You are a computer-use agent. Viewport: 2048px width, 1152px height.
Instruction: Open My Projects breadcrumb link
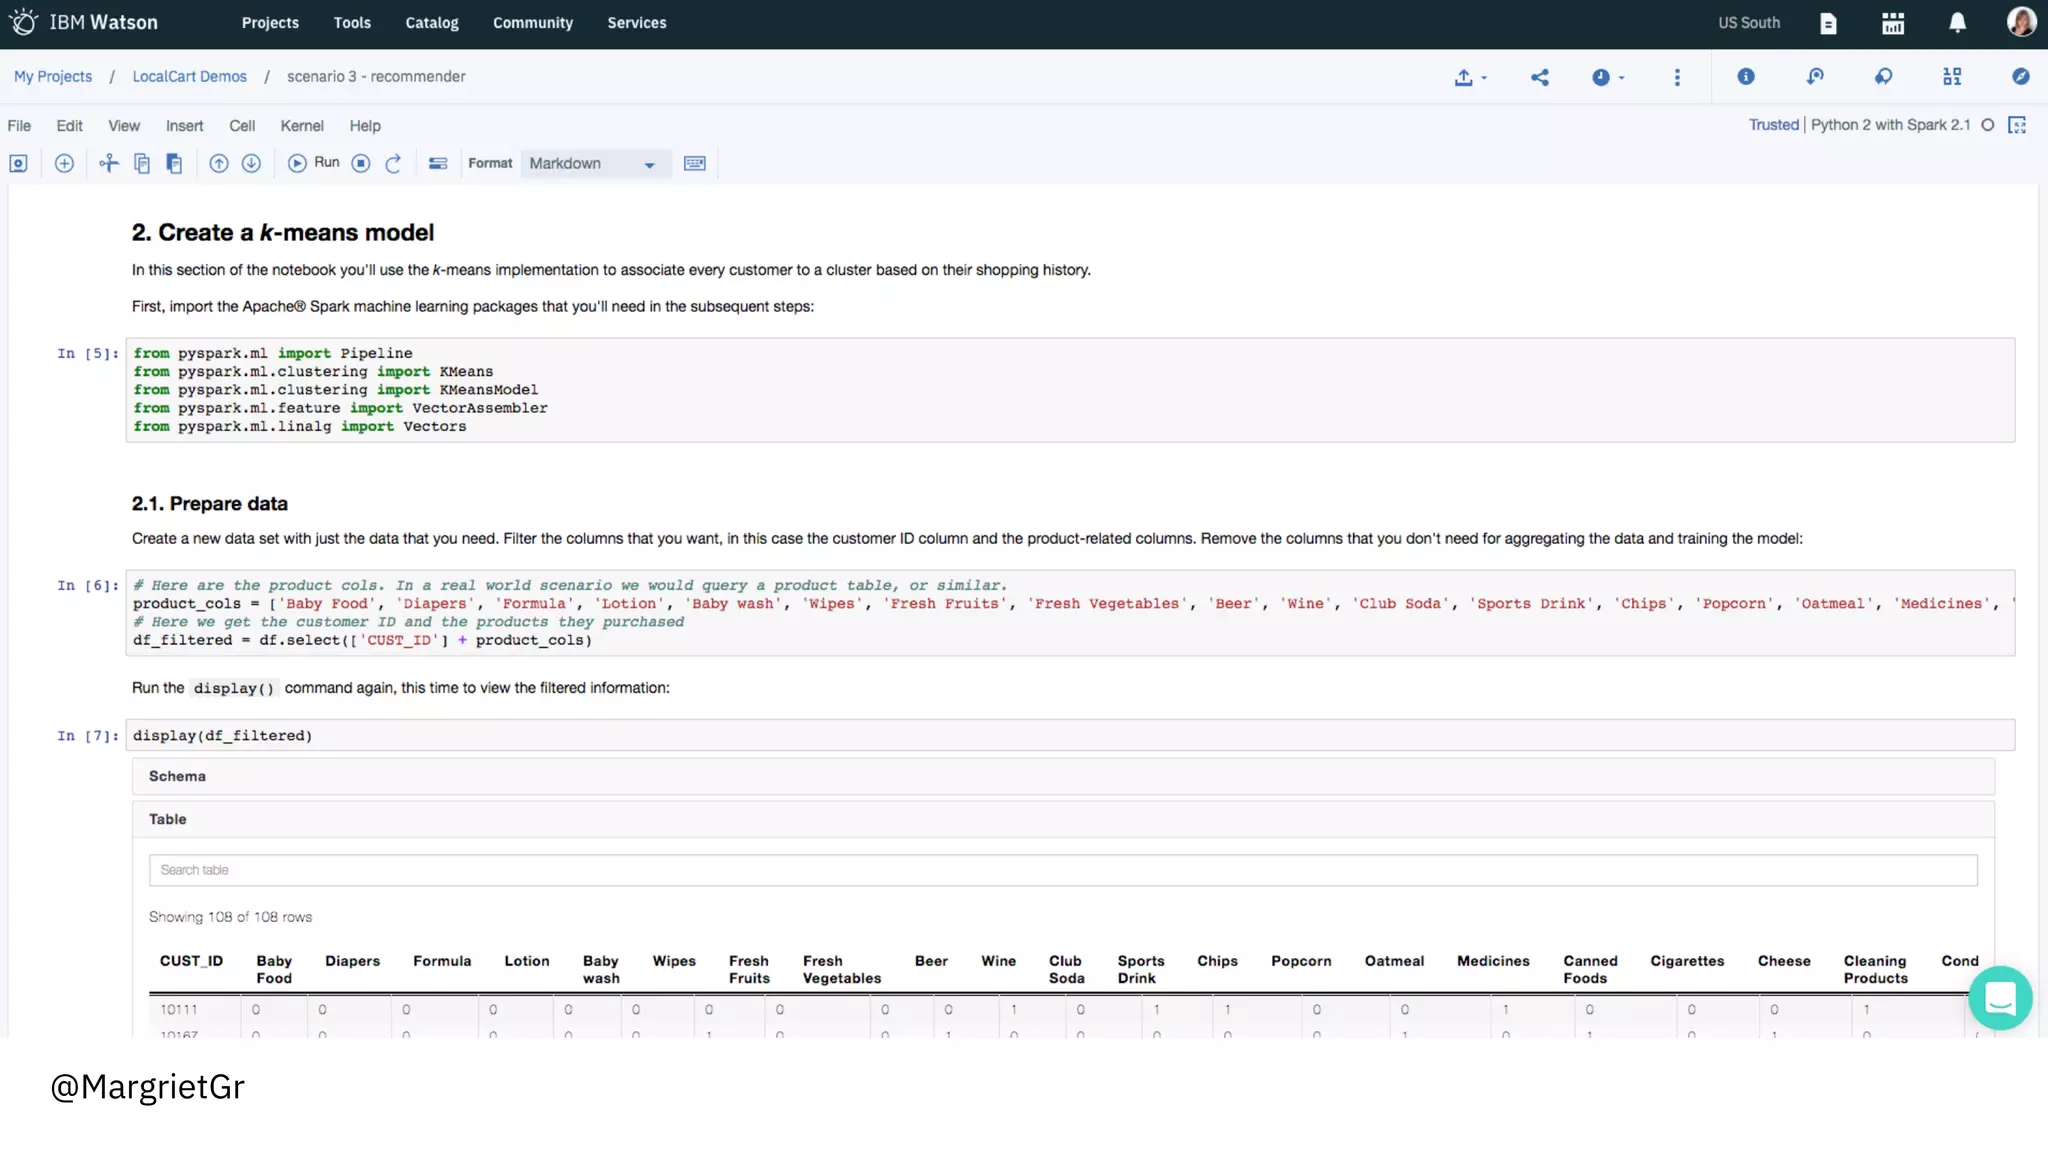(x=53, y=77)
